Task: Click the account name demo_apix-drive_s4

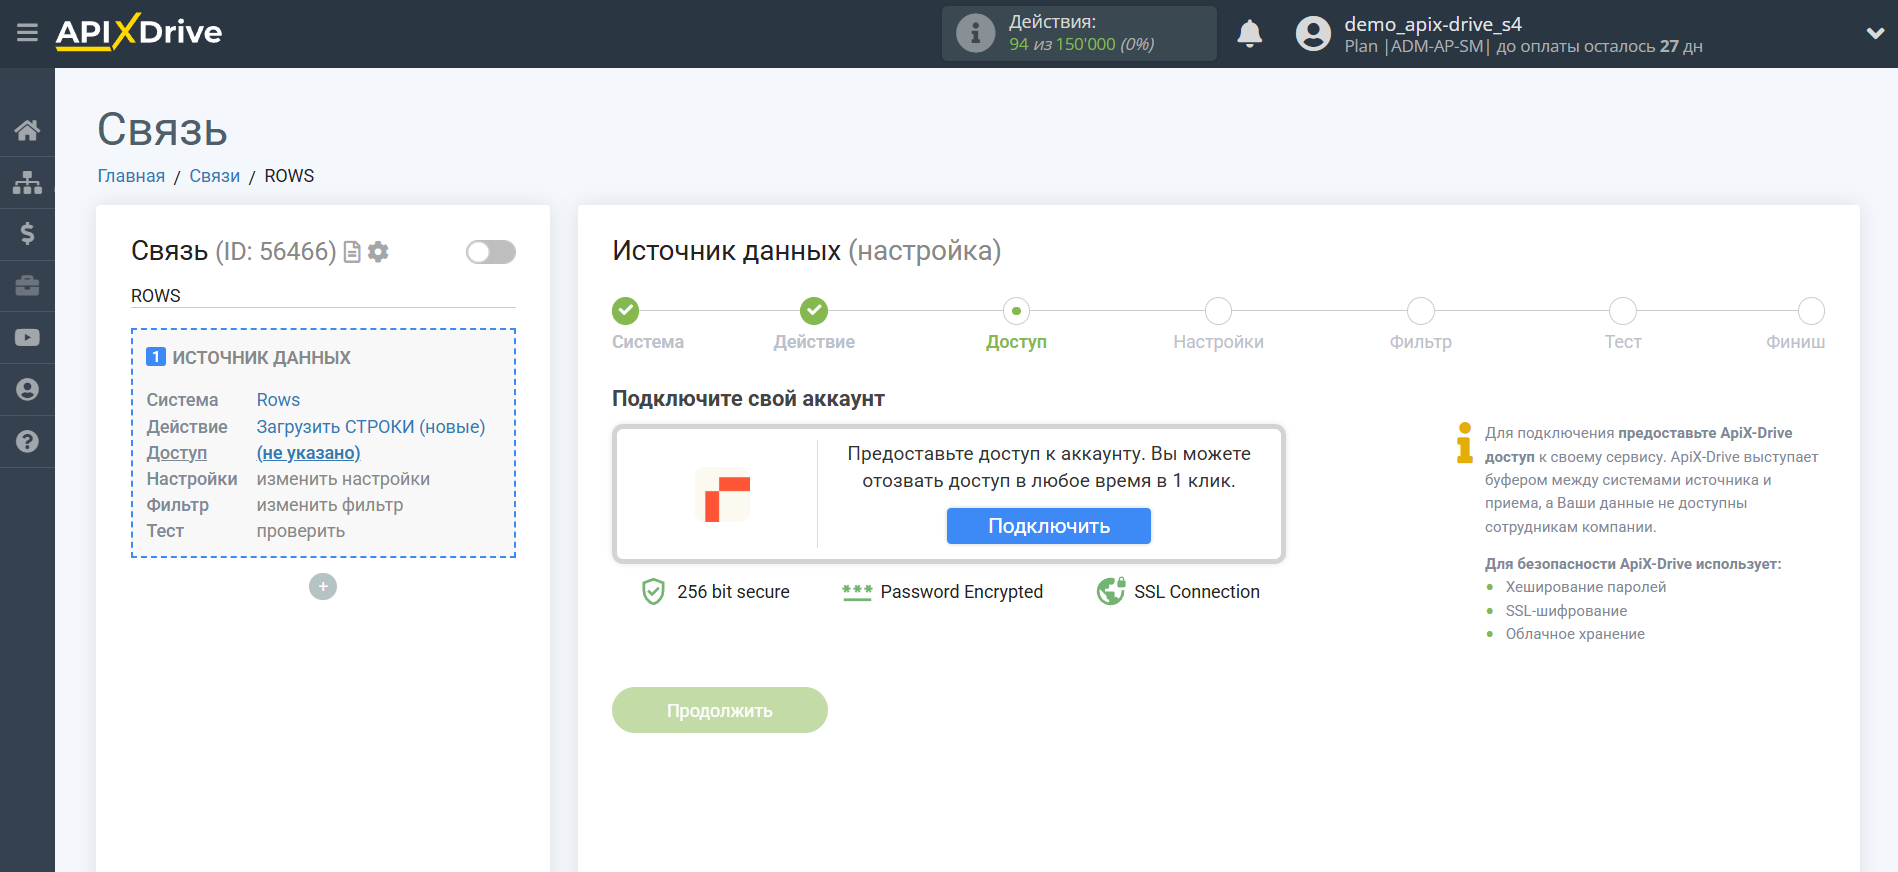Action: tap(1433, 24)
